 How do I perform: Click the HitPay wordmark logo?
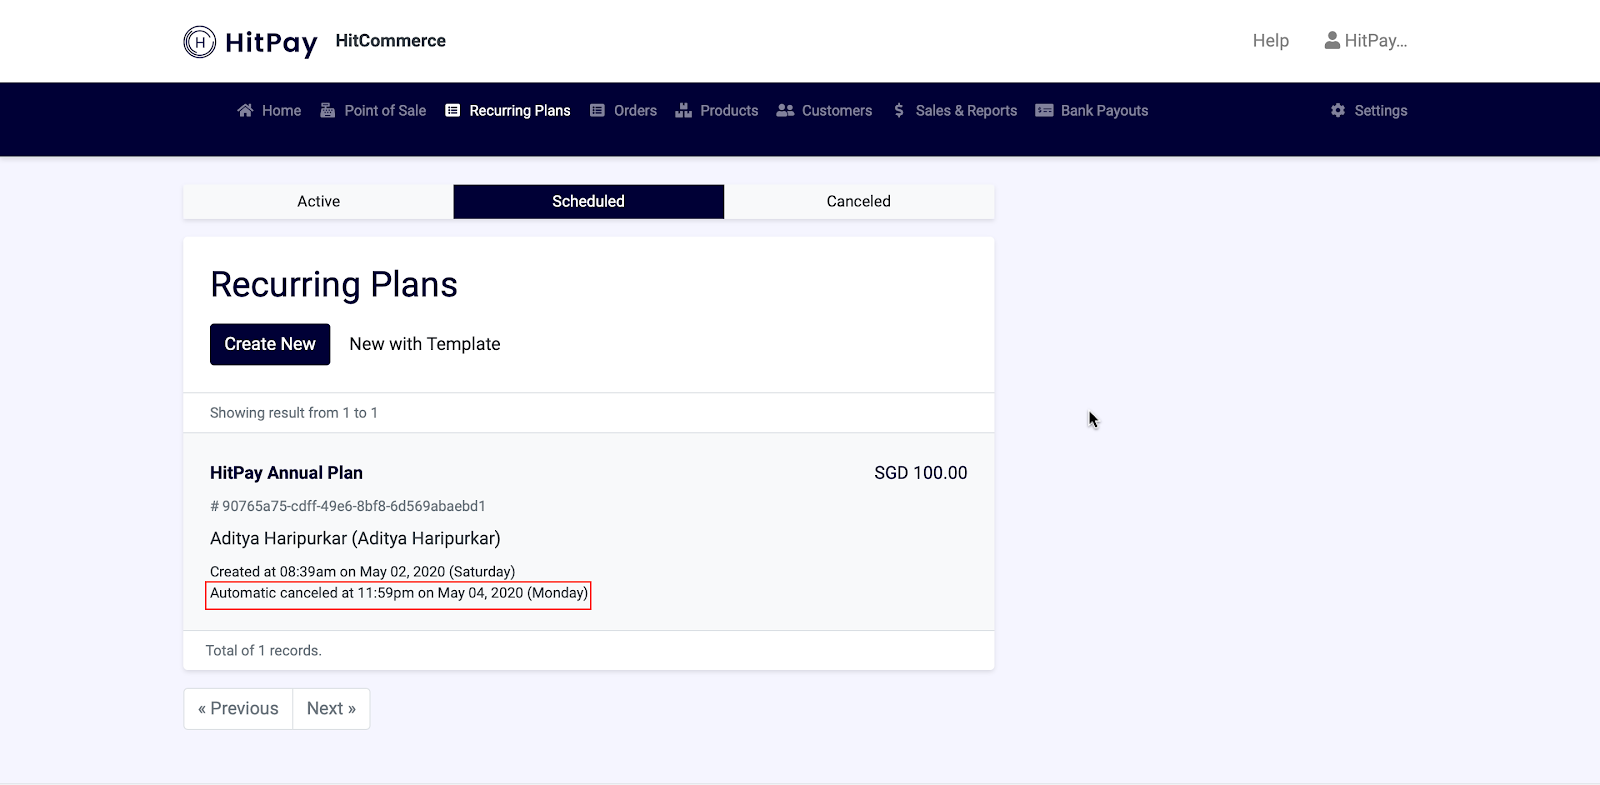pos(271,43)
